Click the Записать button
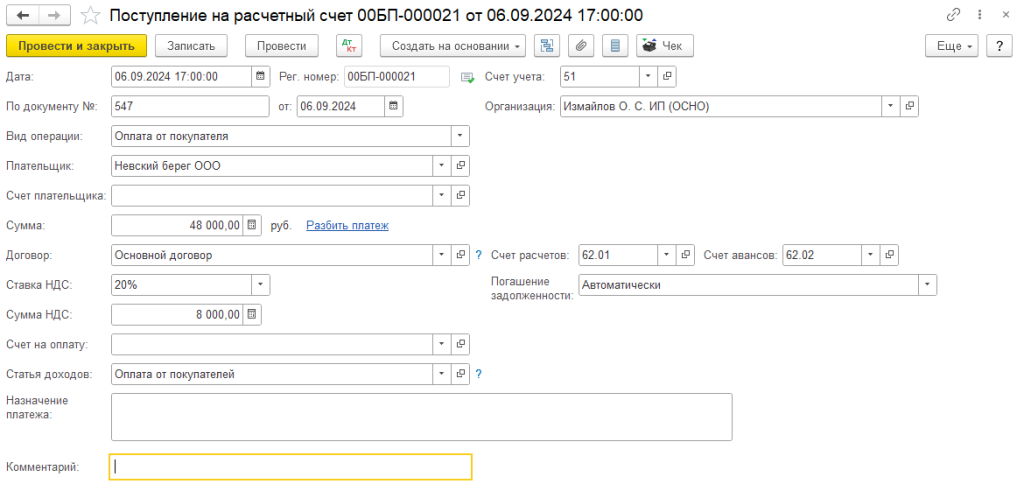The width and height of the screenshot is (1024, 491). tap(191, 46)
